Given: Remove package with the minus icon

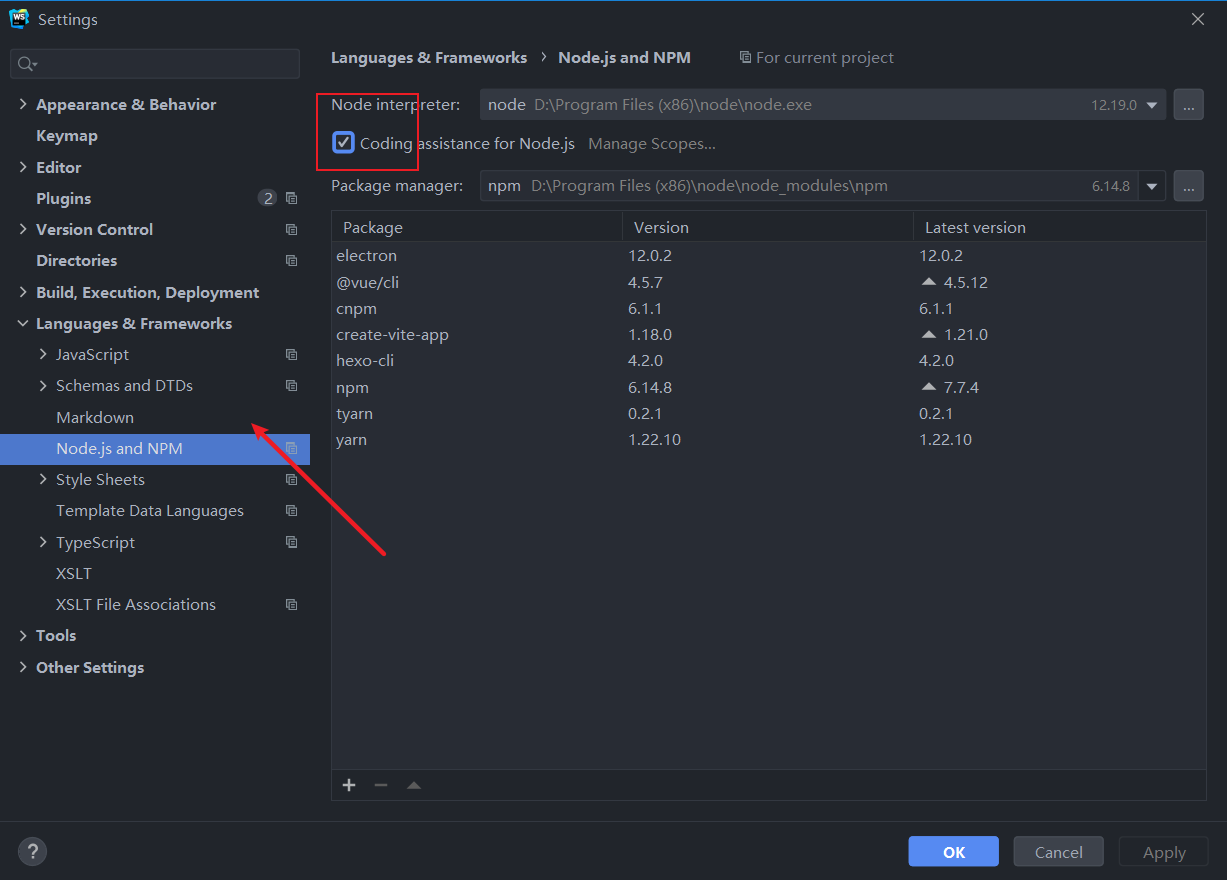Looking at the screenshot, I should [381, 785].
